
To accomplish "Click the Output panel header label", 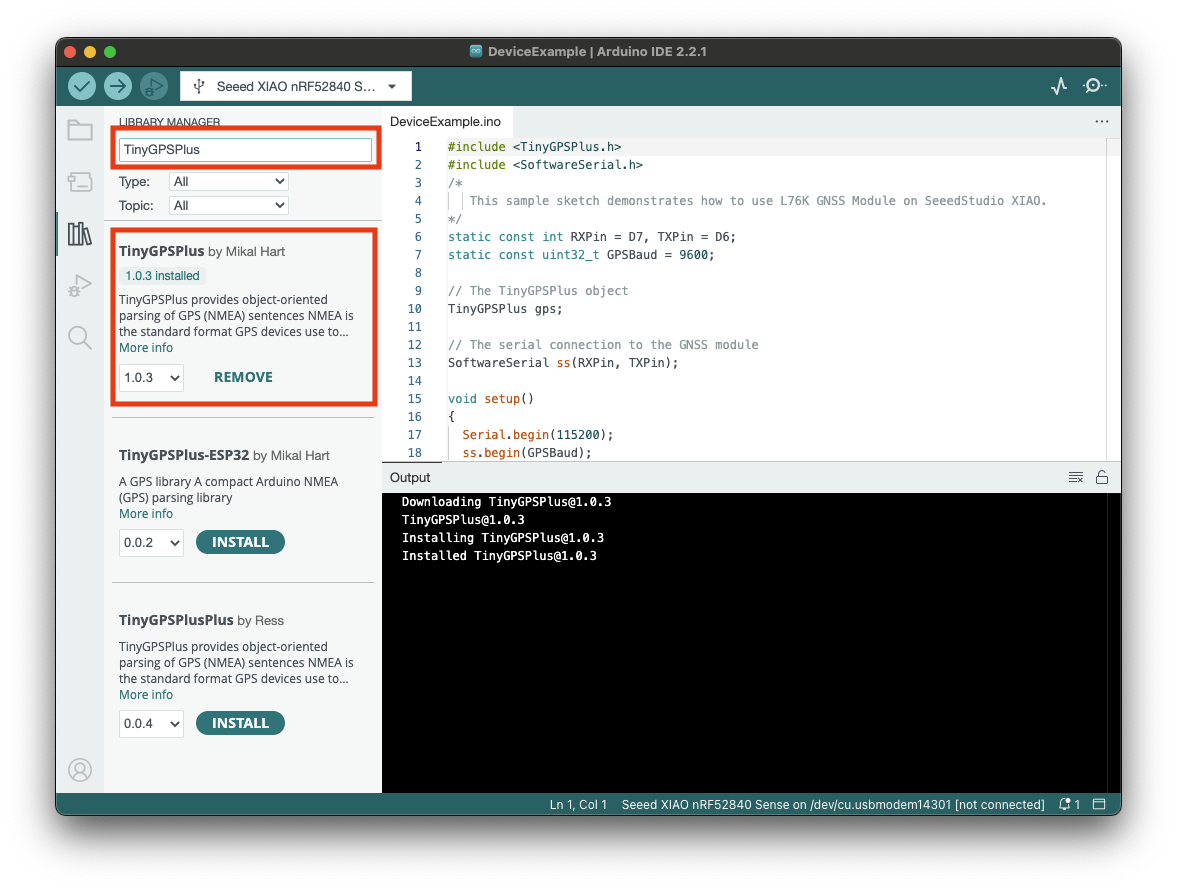I will (410, 478).
